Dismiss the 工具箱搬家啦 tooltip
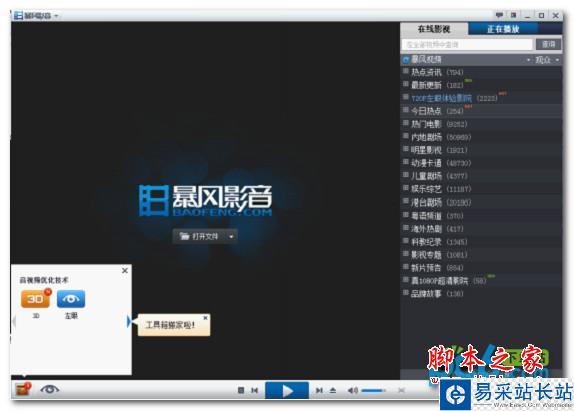The width and height of the screenshot is (574, 411). [x=205, y=318]
